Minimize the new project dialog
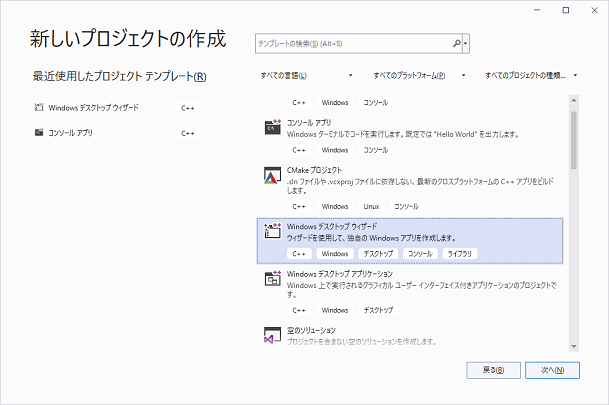The width and height of the screenshot is (609, 405). (x=537, y=10)
